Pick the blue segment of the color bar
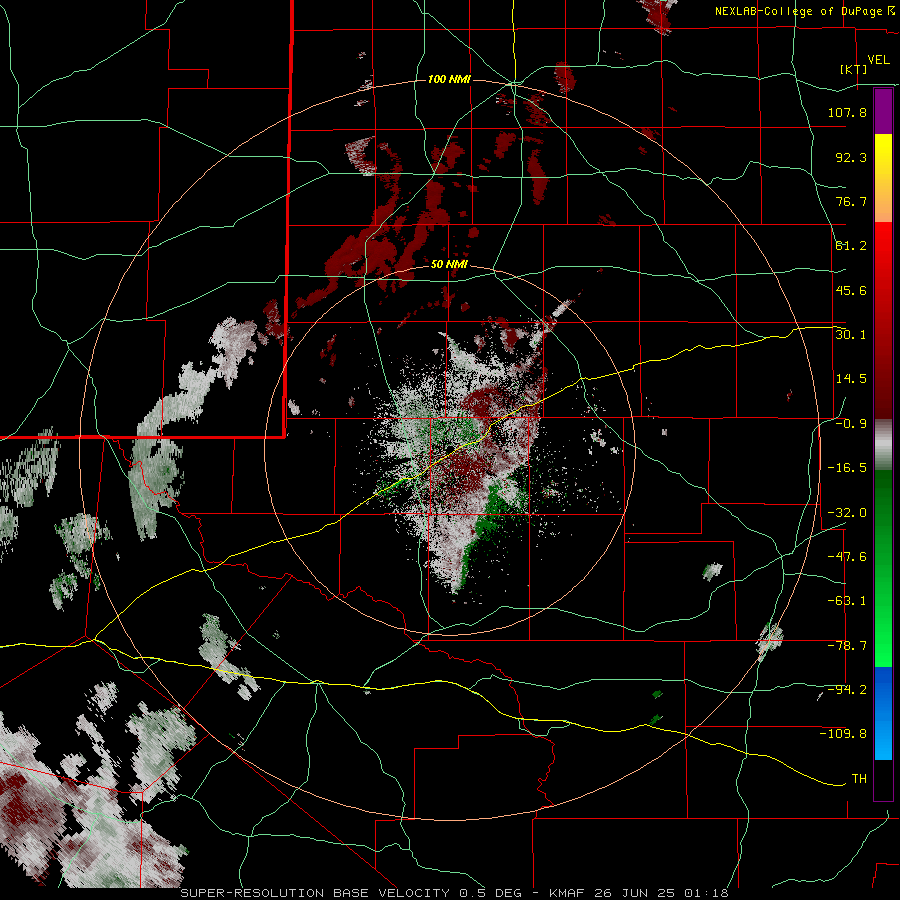 883,713
